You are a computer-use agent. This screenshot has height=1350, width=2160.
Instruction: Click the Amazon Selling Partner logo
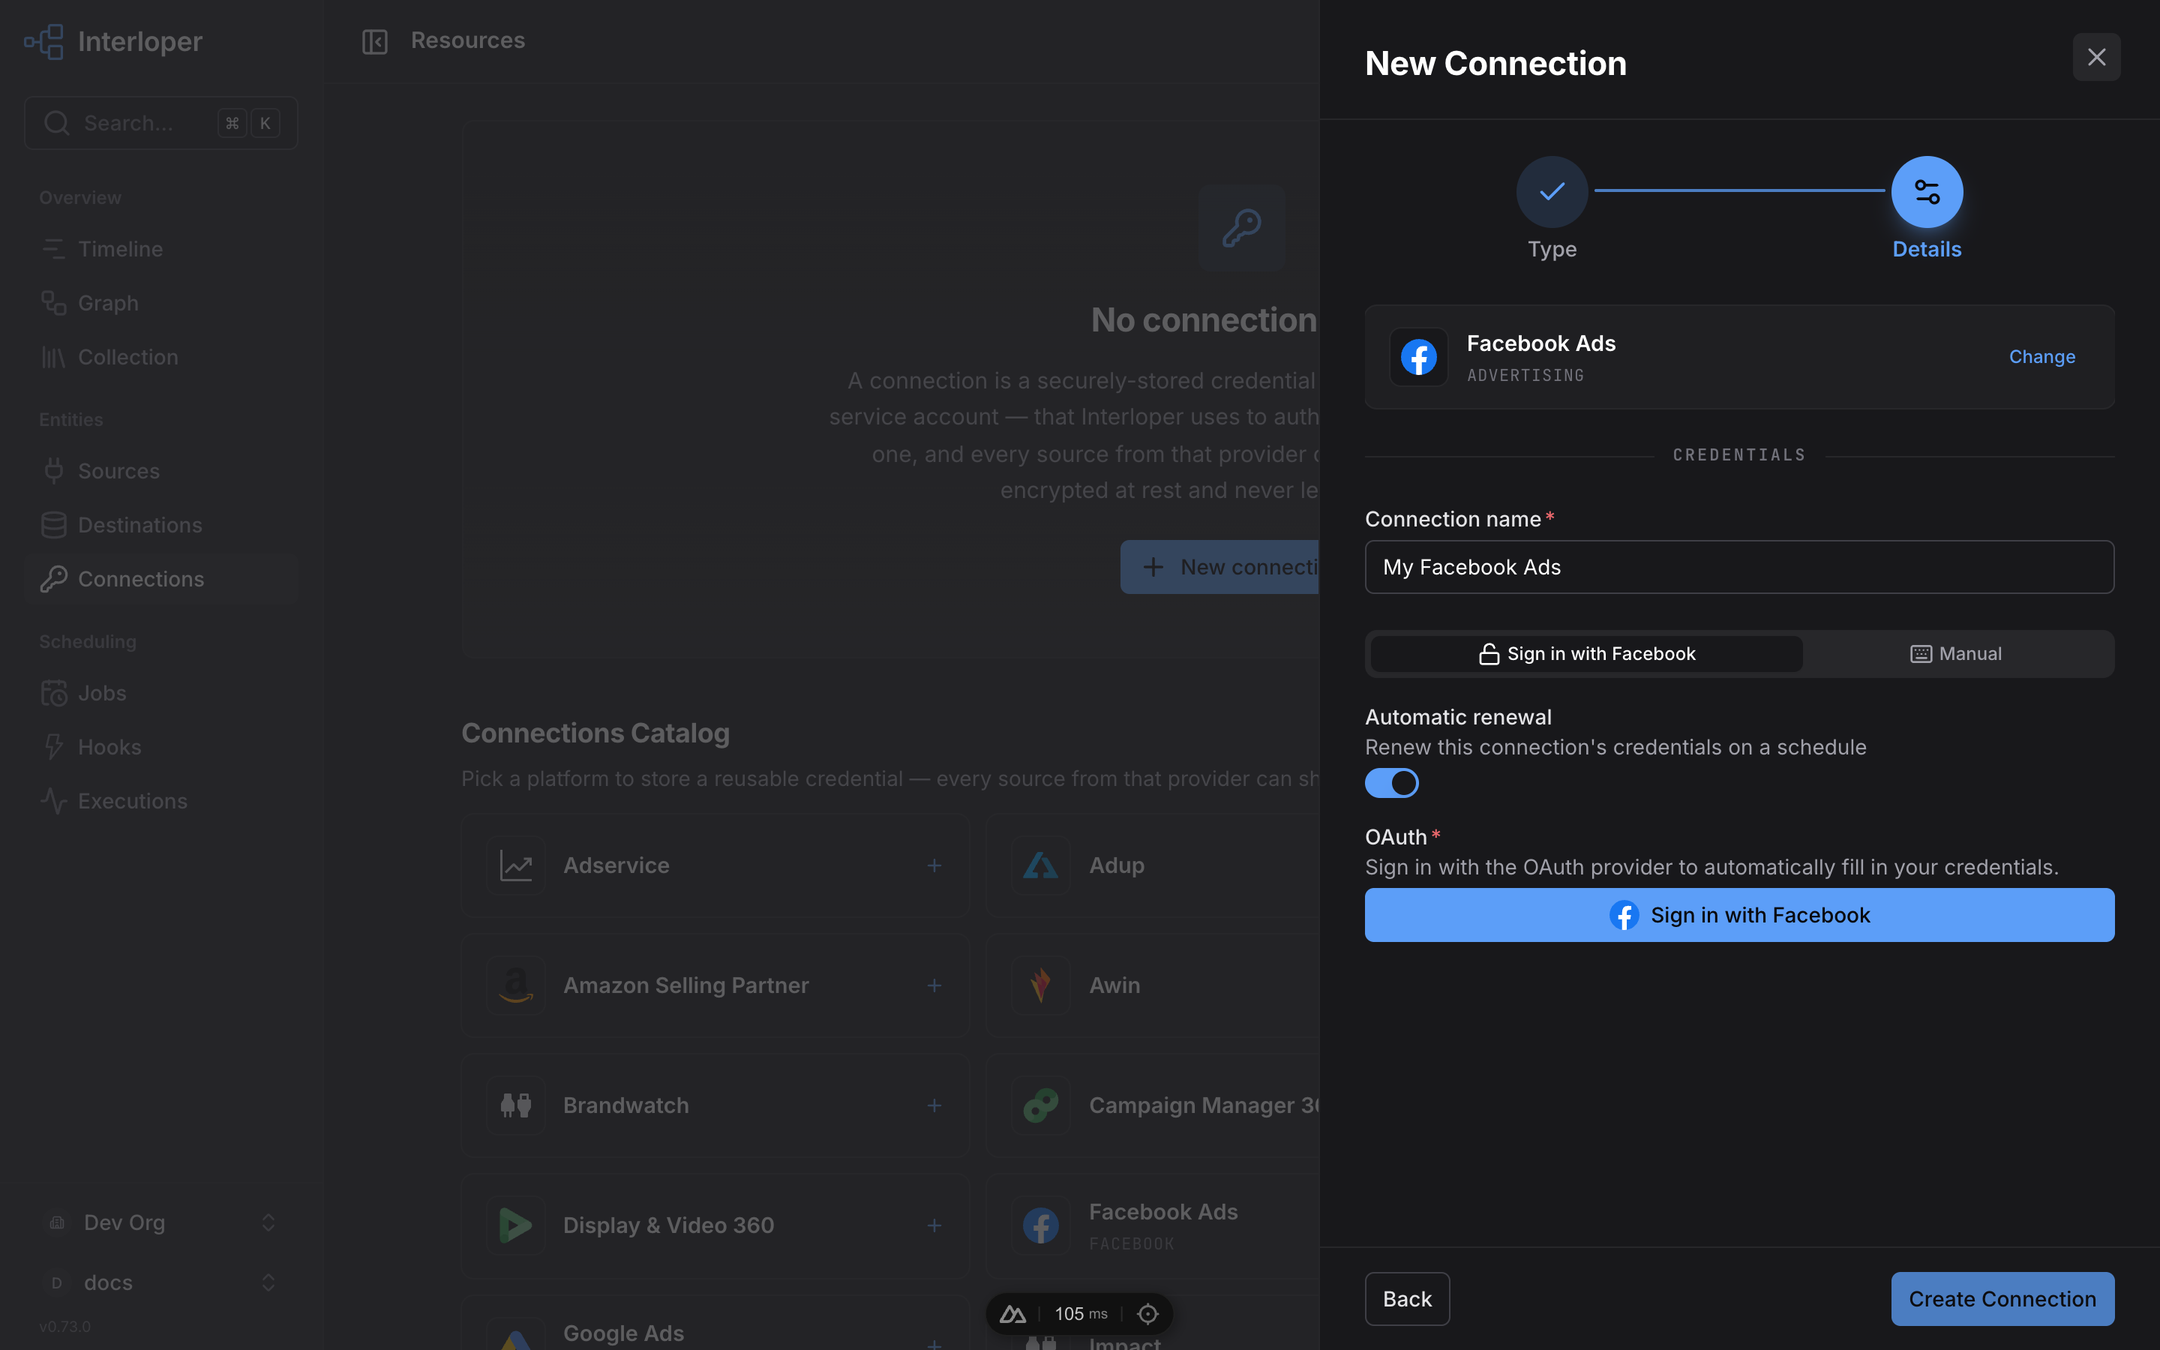pos(516,986)
